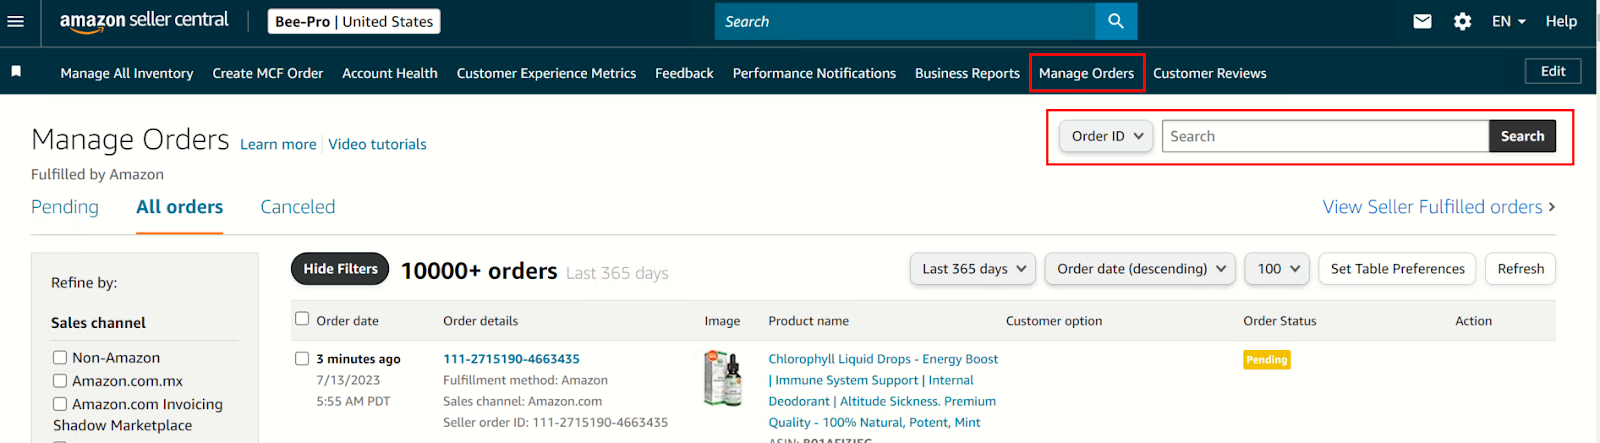Click the Product name column header
Screen dimensions: 1600x443
[808, 321]
